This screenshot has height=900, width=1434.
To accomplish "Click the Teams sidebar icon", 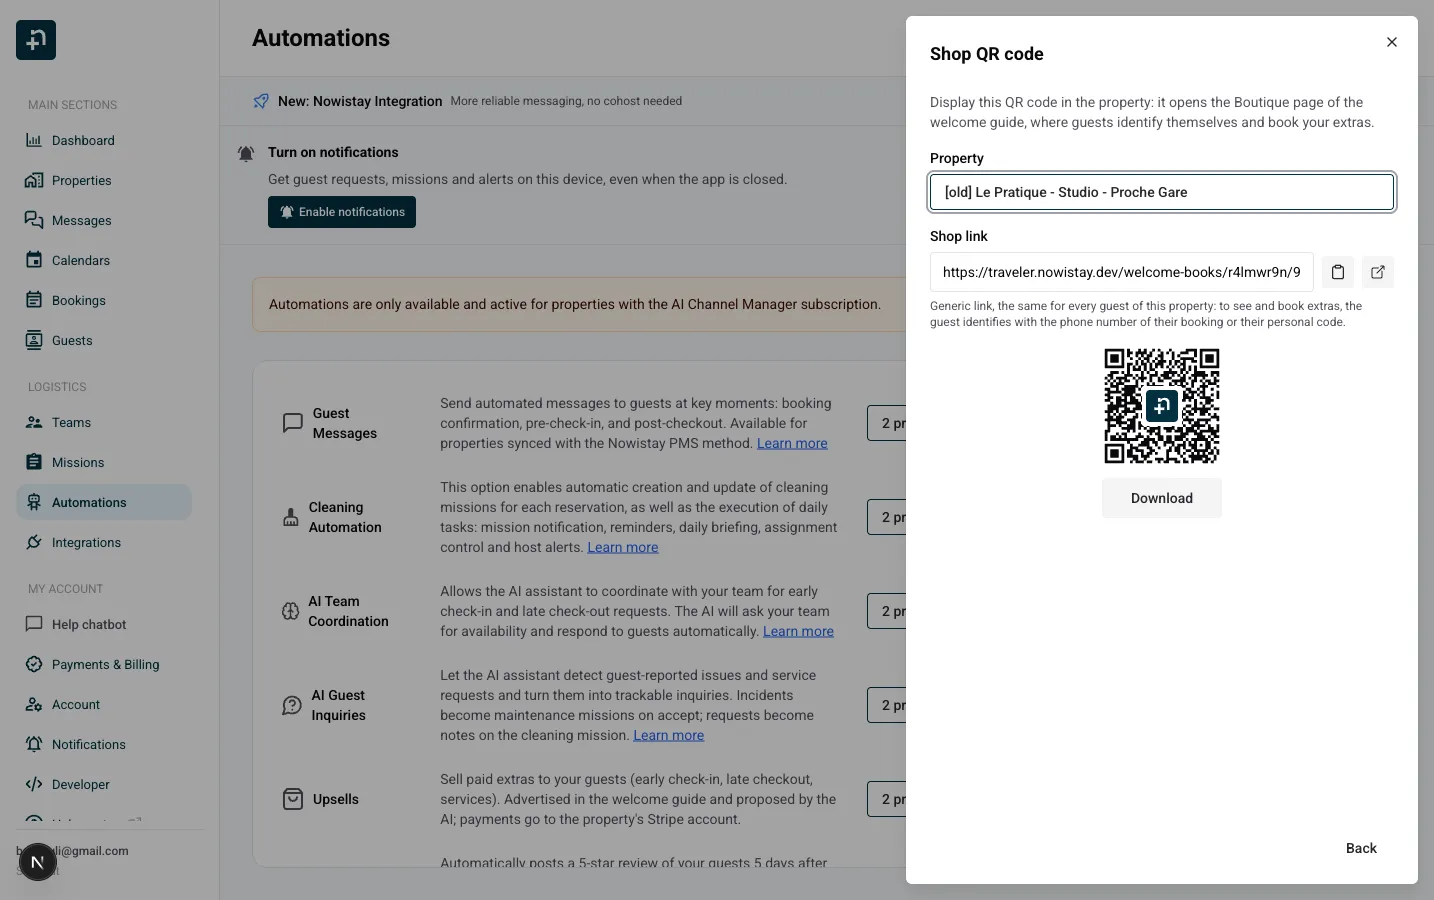I will pyautogui.click(x=34, y=422).
